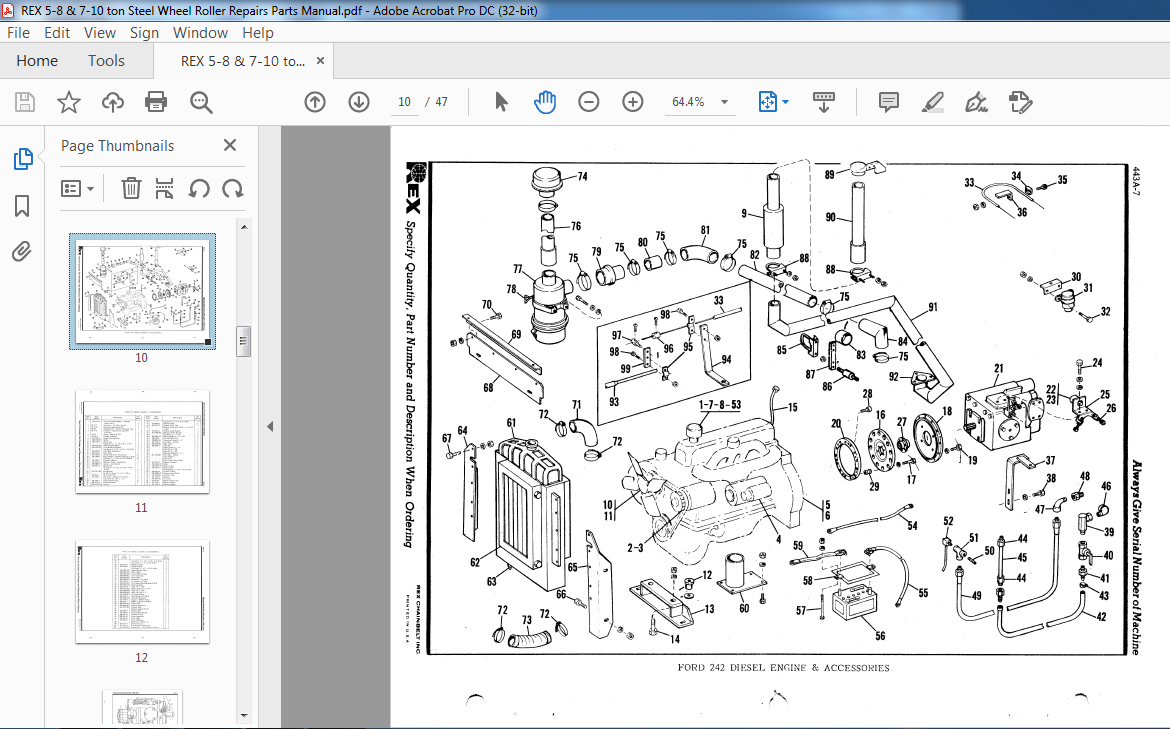
Task: Click the Fit page tool icon
Action: point(767,101)
